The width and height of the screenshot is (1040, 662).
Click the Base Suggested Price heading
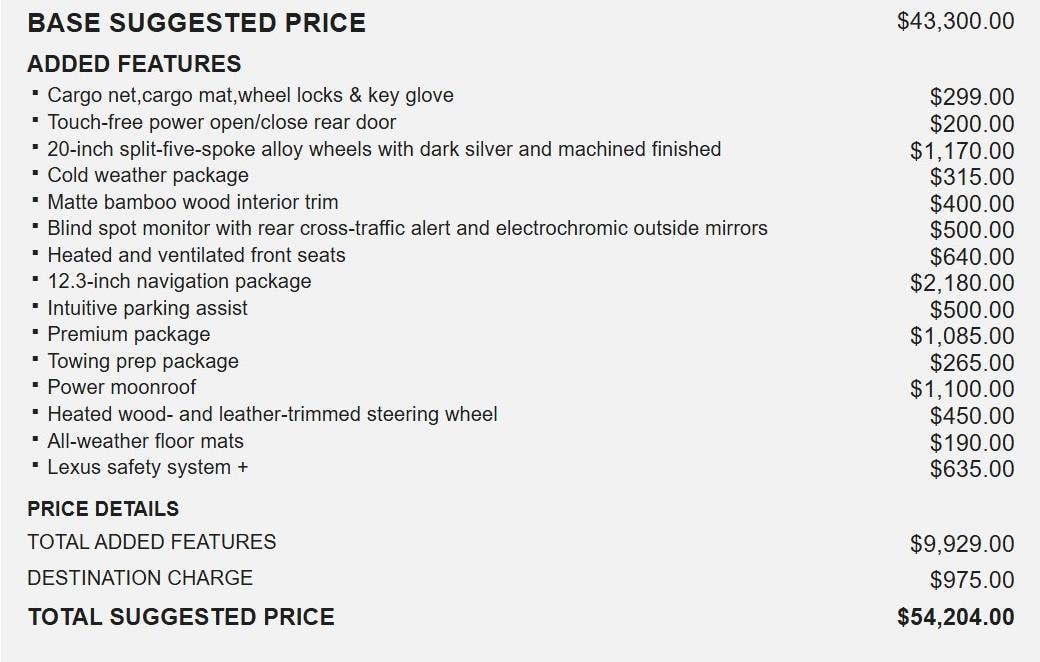point(196,23)
